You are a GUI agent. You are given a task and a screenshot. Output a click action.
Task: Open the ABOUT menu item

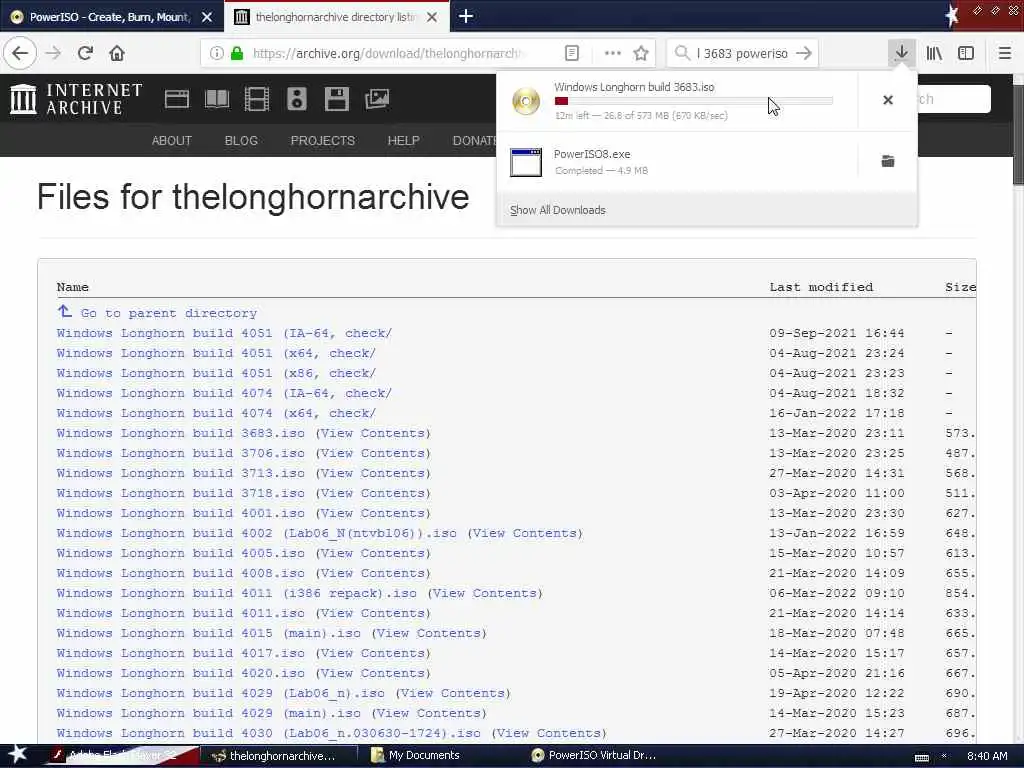[x=172, y=140]
